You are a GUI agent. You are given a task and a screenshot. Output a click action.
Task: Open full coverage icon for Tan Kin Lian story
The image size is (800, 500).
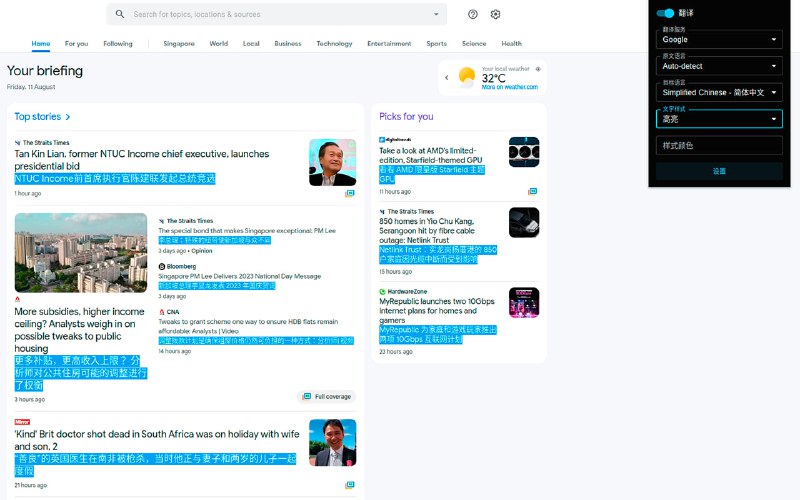(350, 193)
